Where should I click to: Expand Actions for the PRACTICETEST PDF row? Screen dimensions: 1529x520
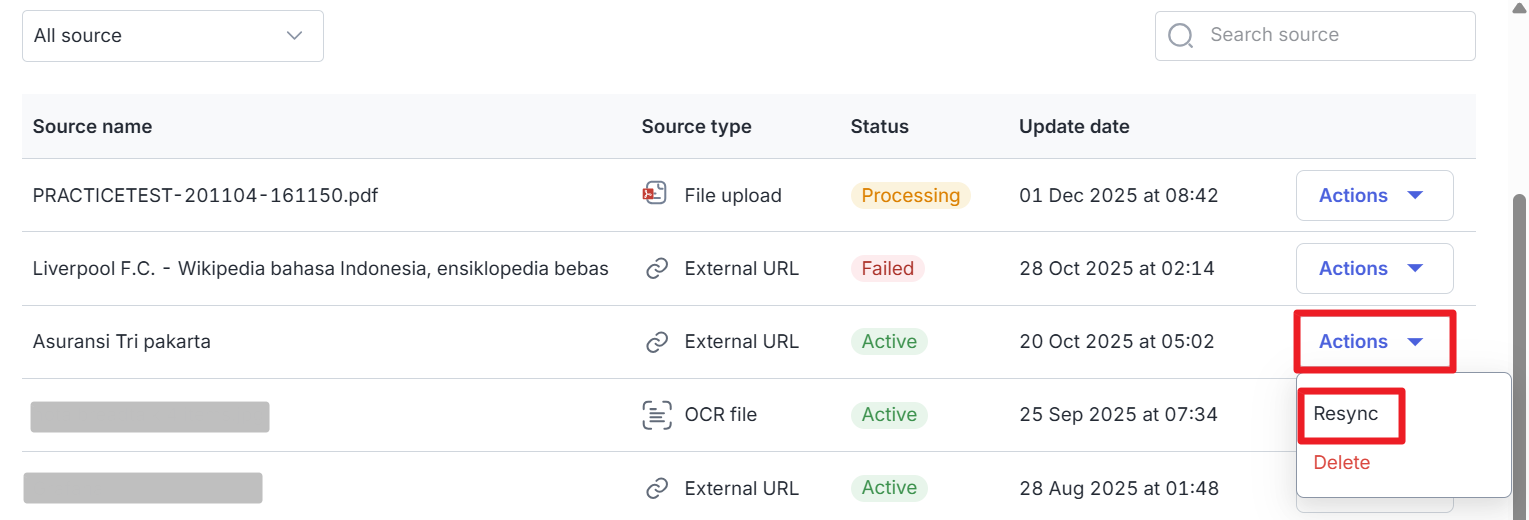click(1374, 196)
